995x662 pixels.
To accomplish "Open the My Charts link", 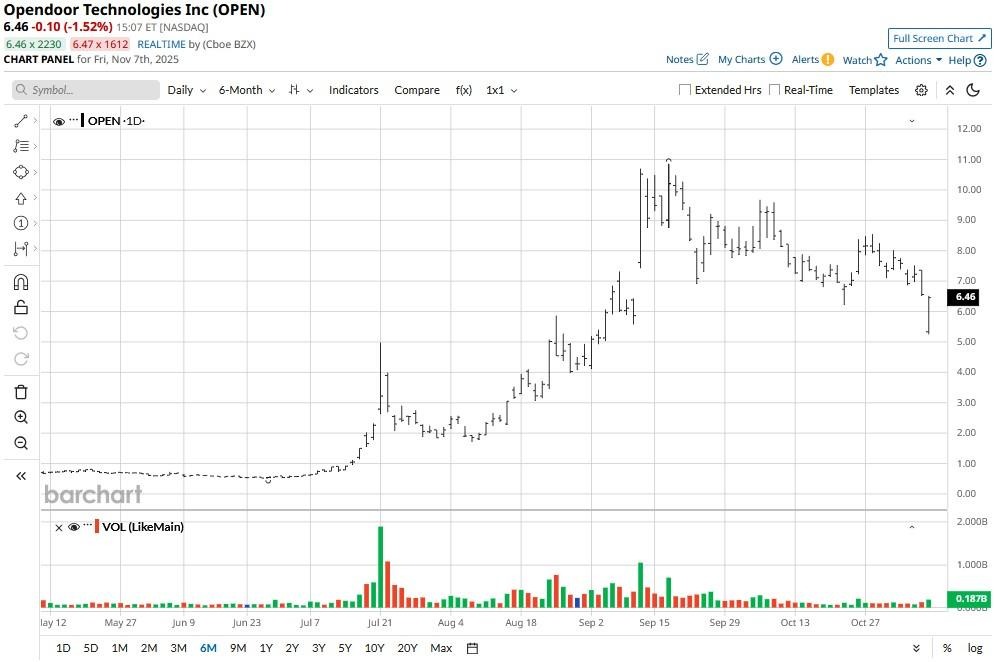I will click(741, 60).
